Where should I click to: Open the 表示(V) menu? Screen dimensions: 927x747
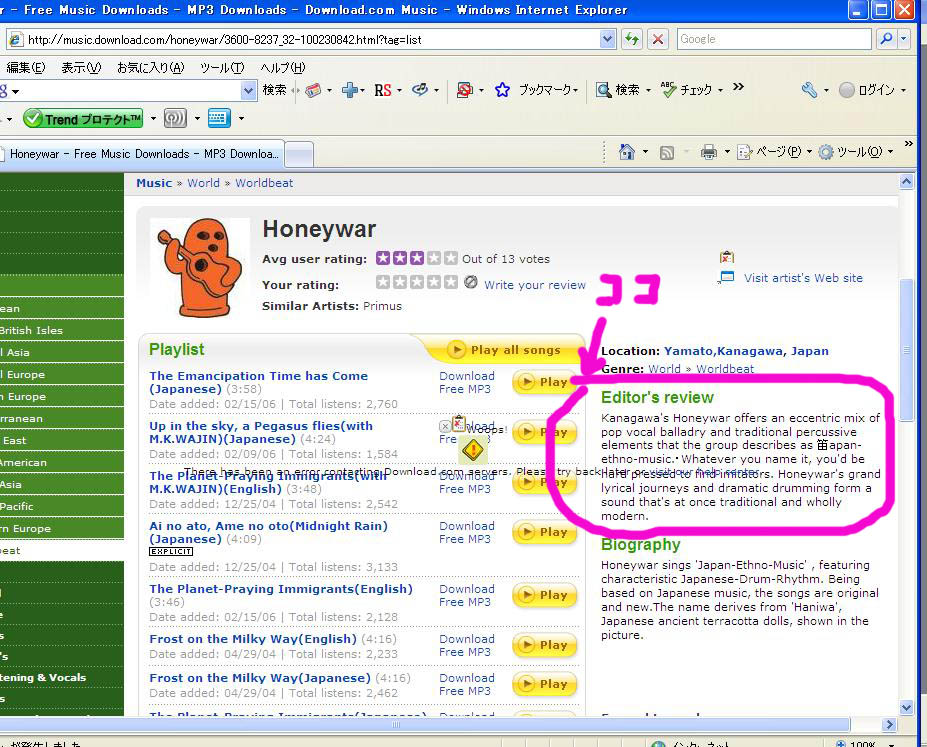[x=81, y=67]
